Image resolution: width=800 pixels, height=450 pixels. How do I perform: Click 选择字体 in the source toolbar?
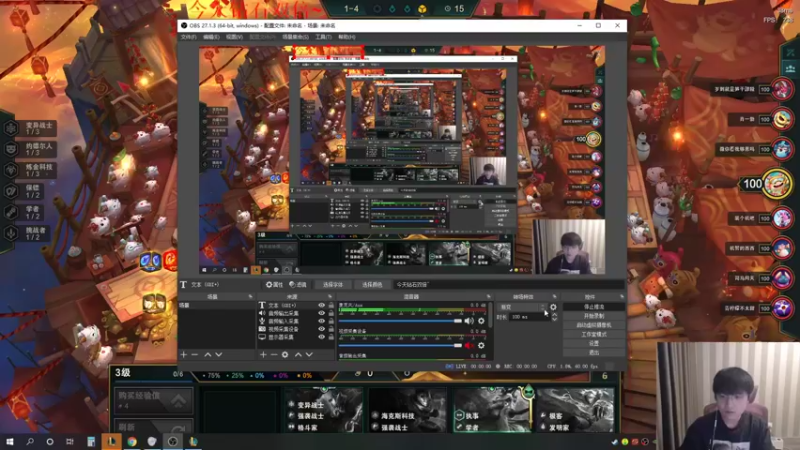333,285
